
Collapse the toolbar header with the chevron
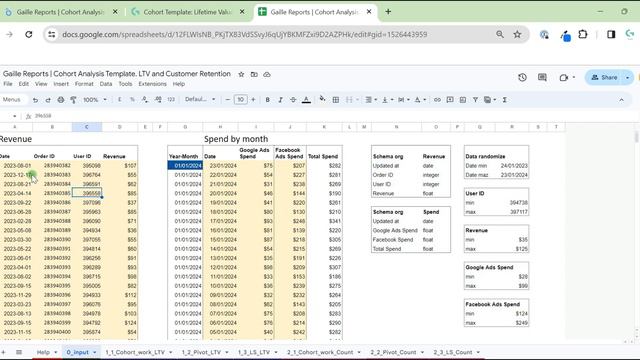[x=621, y=100]
